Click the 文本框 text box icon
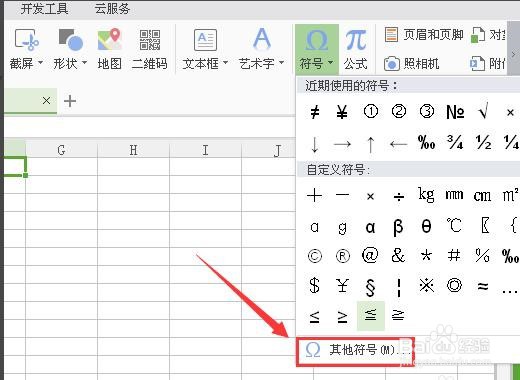520x380 pixels. 205,40
